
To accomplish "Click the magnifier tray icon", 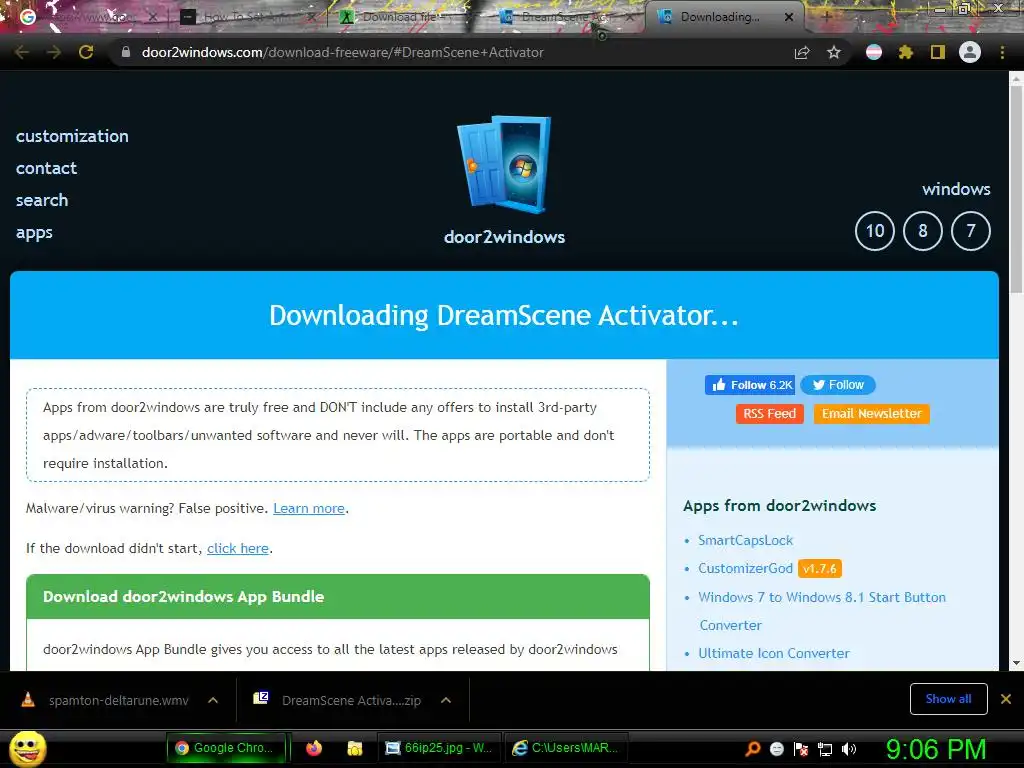I will [753, 748].
